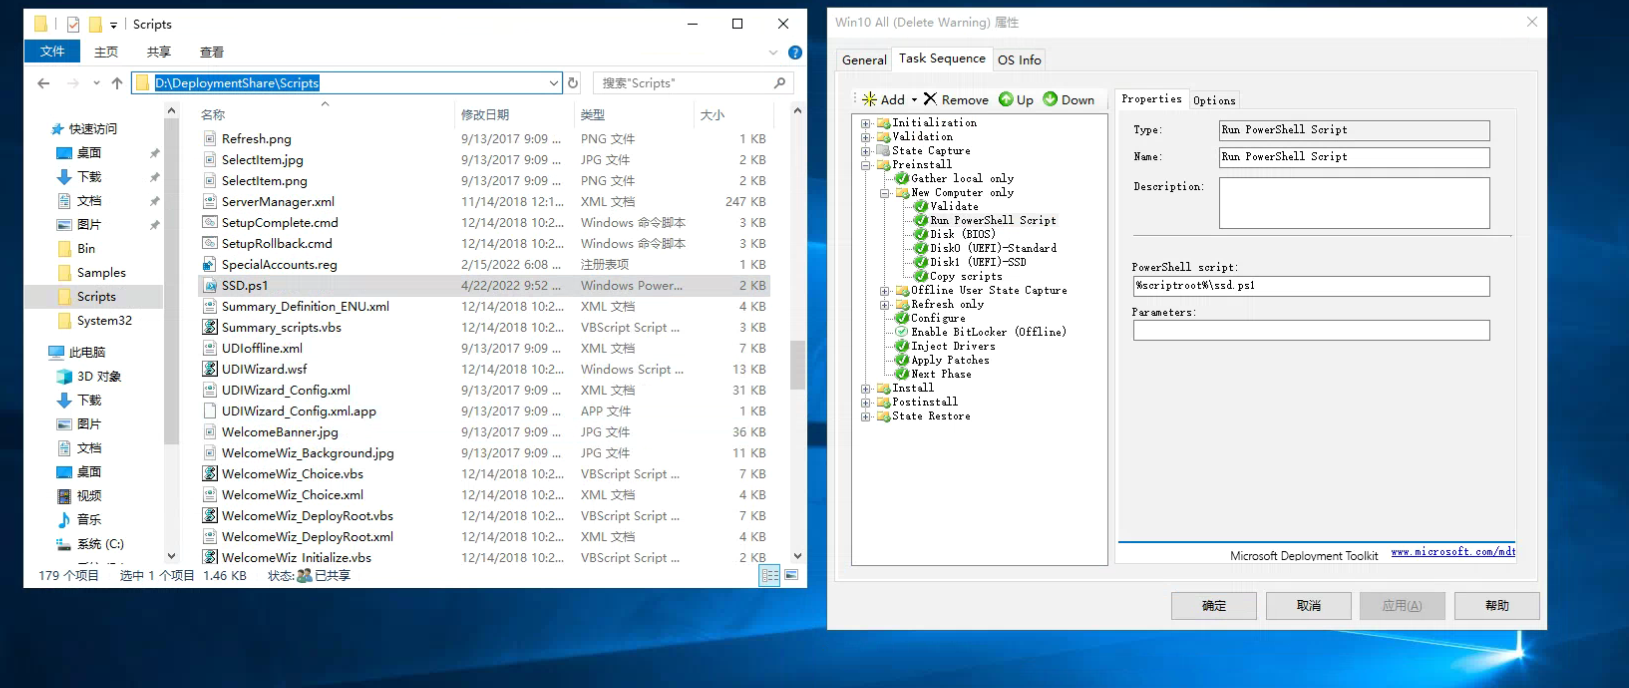Click the back arrow in File Explorer
The width and height of the screenshot is (1629, 688).
click(x=43, y=83)
